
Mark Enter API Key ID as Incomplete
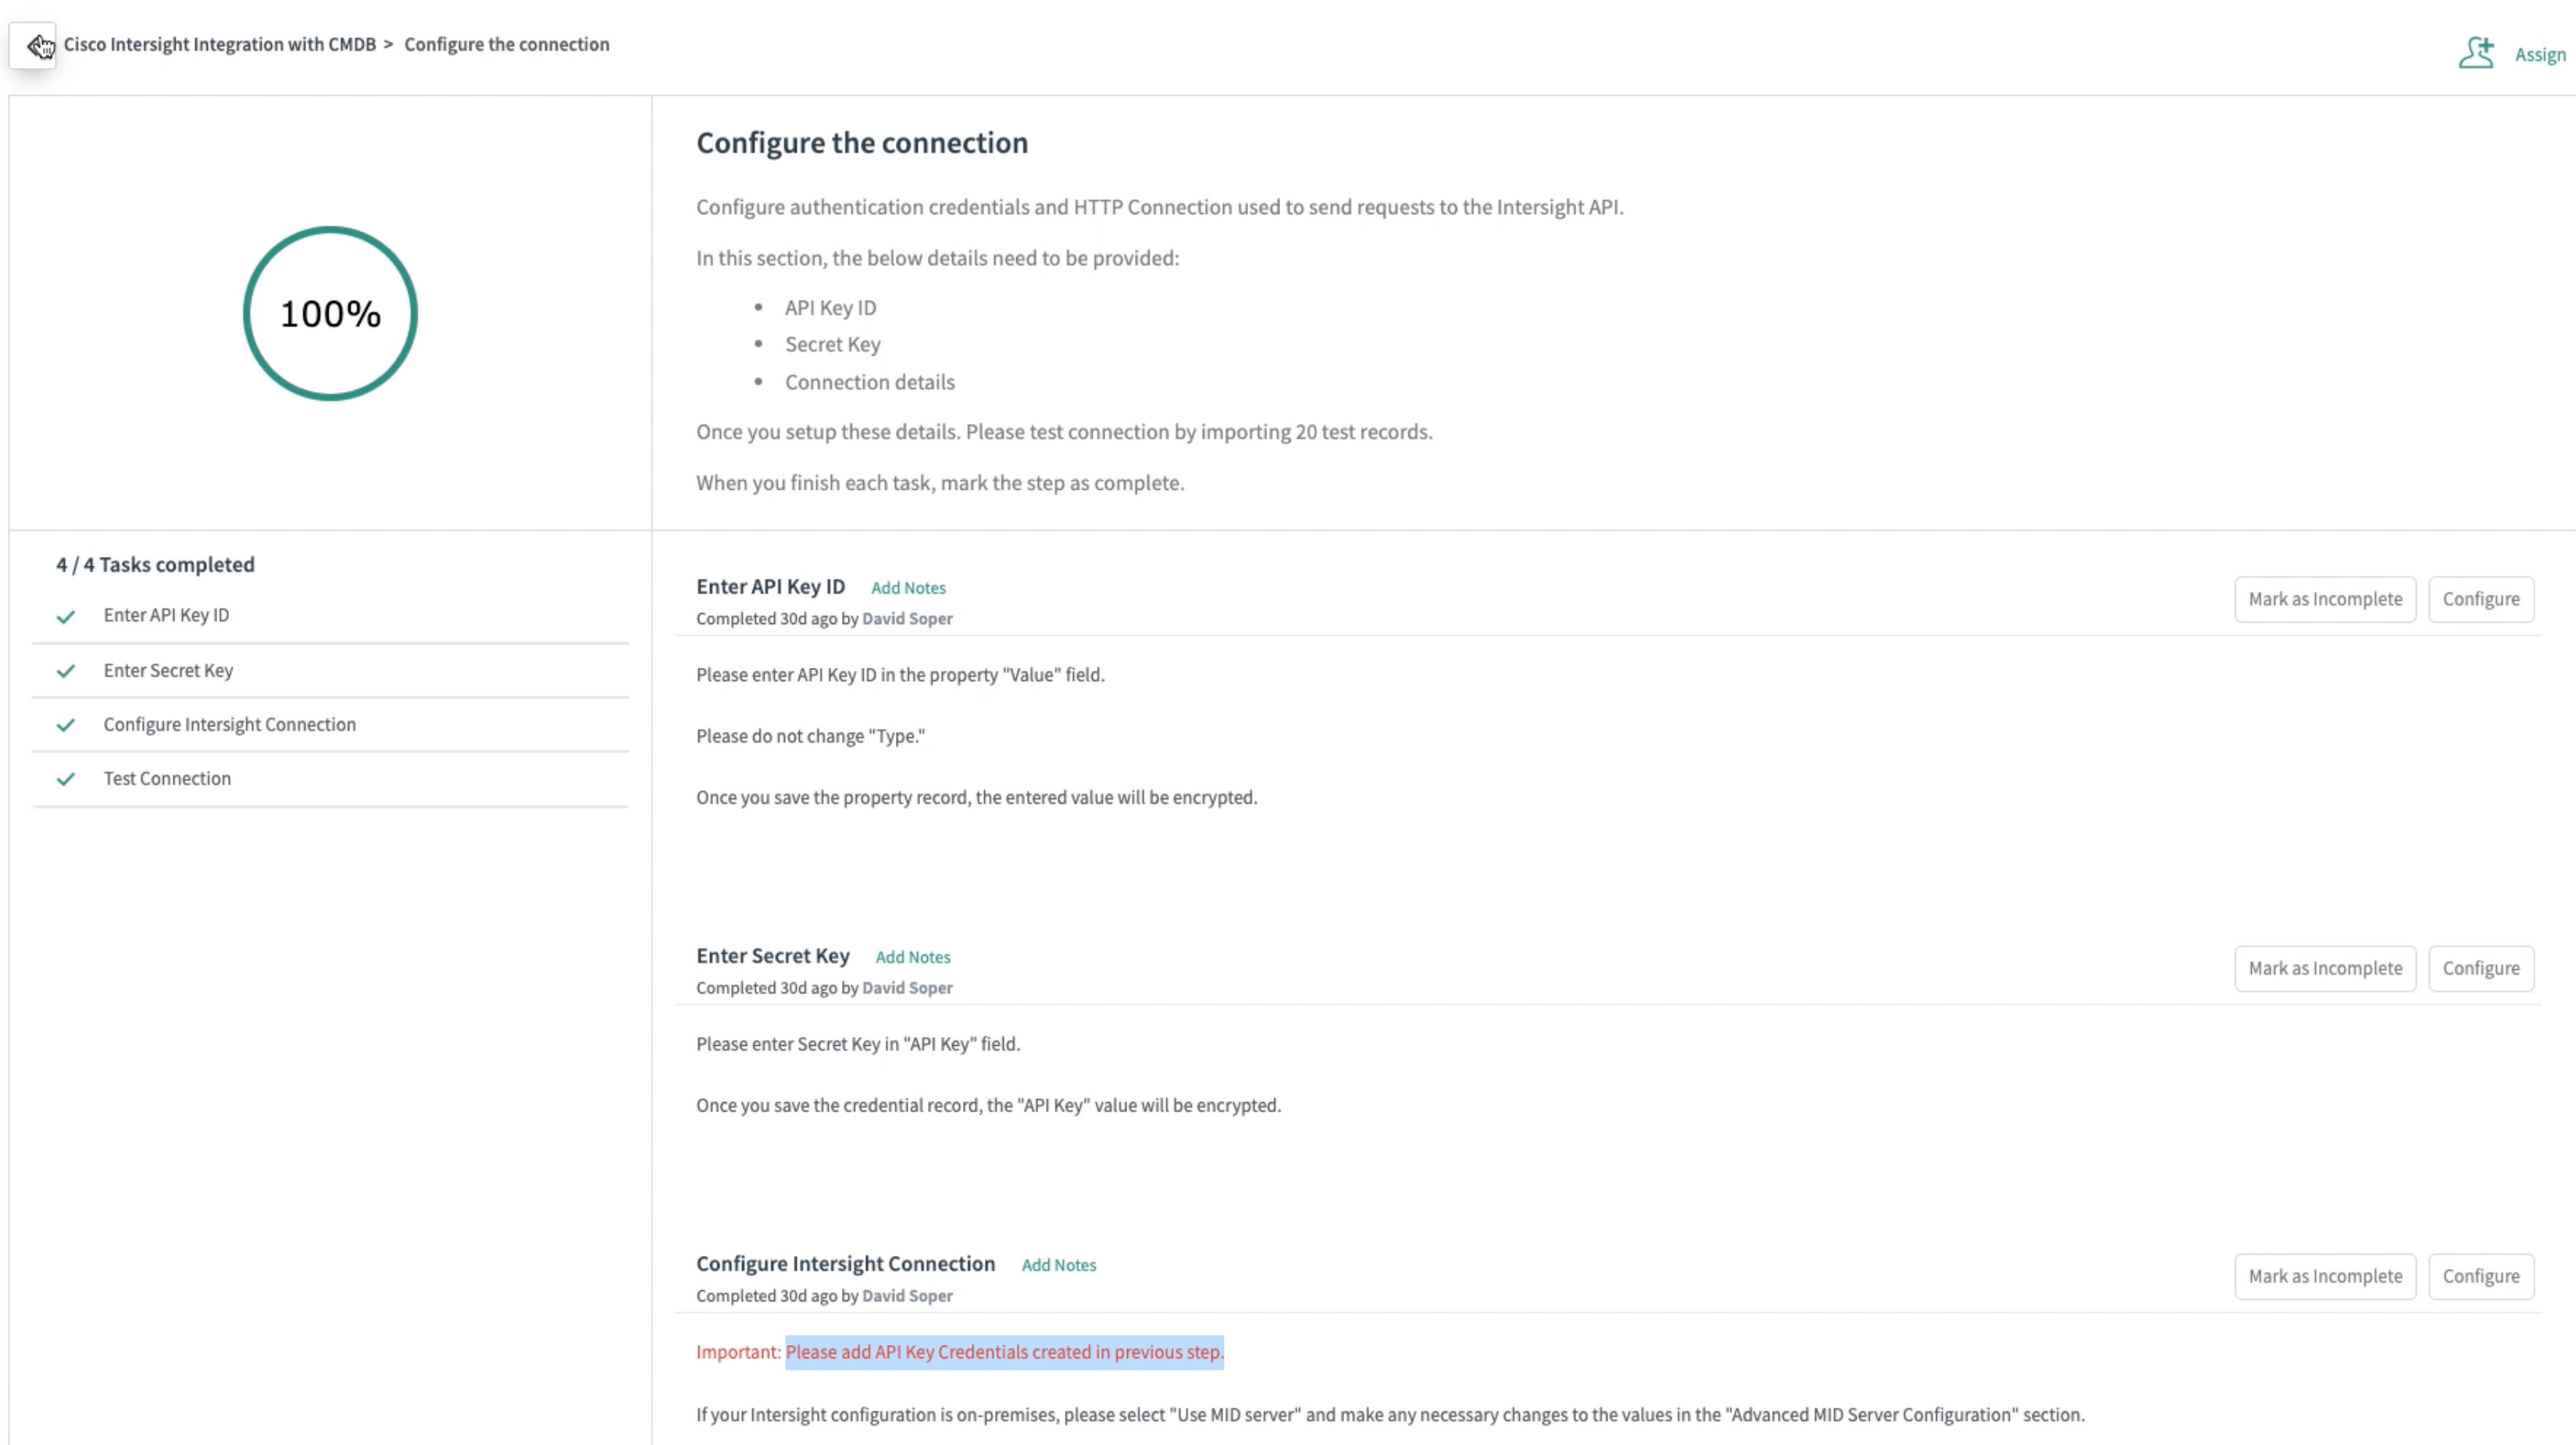pyautogui.click(x=2324, y=599)
